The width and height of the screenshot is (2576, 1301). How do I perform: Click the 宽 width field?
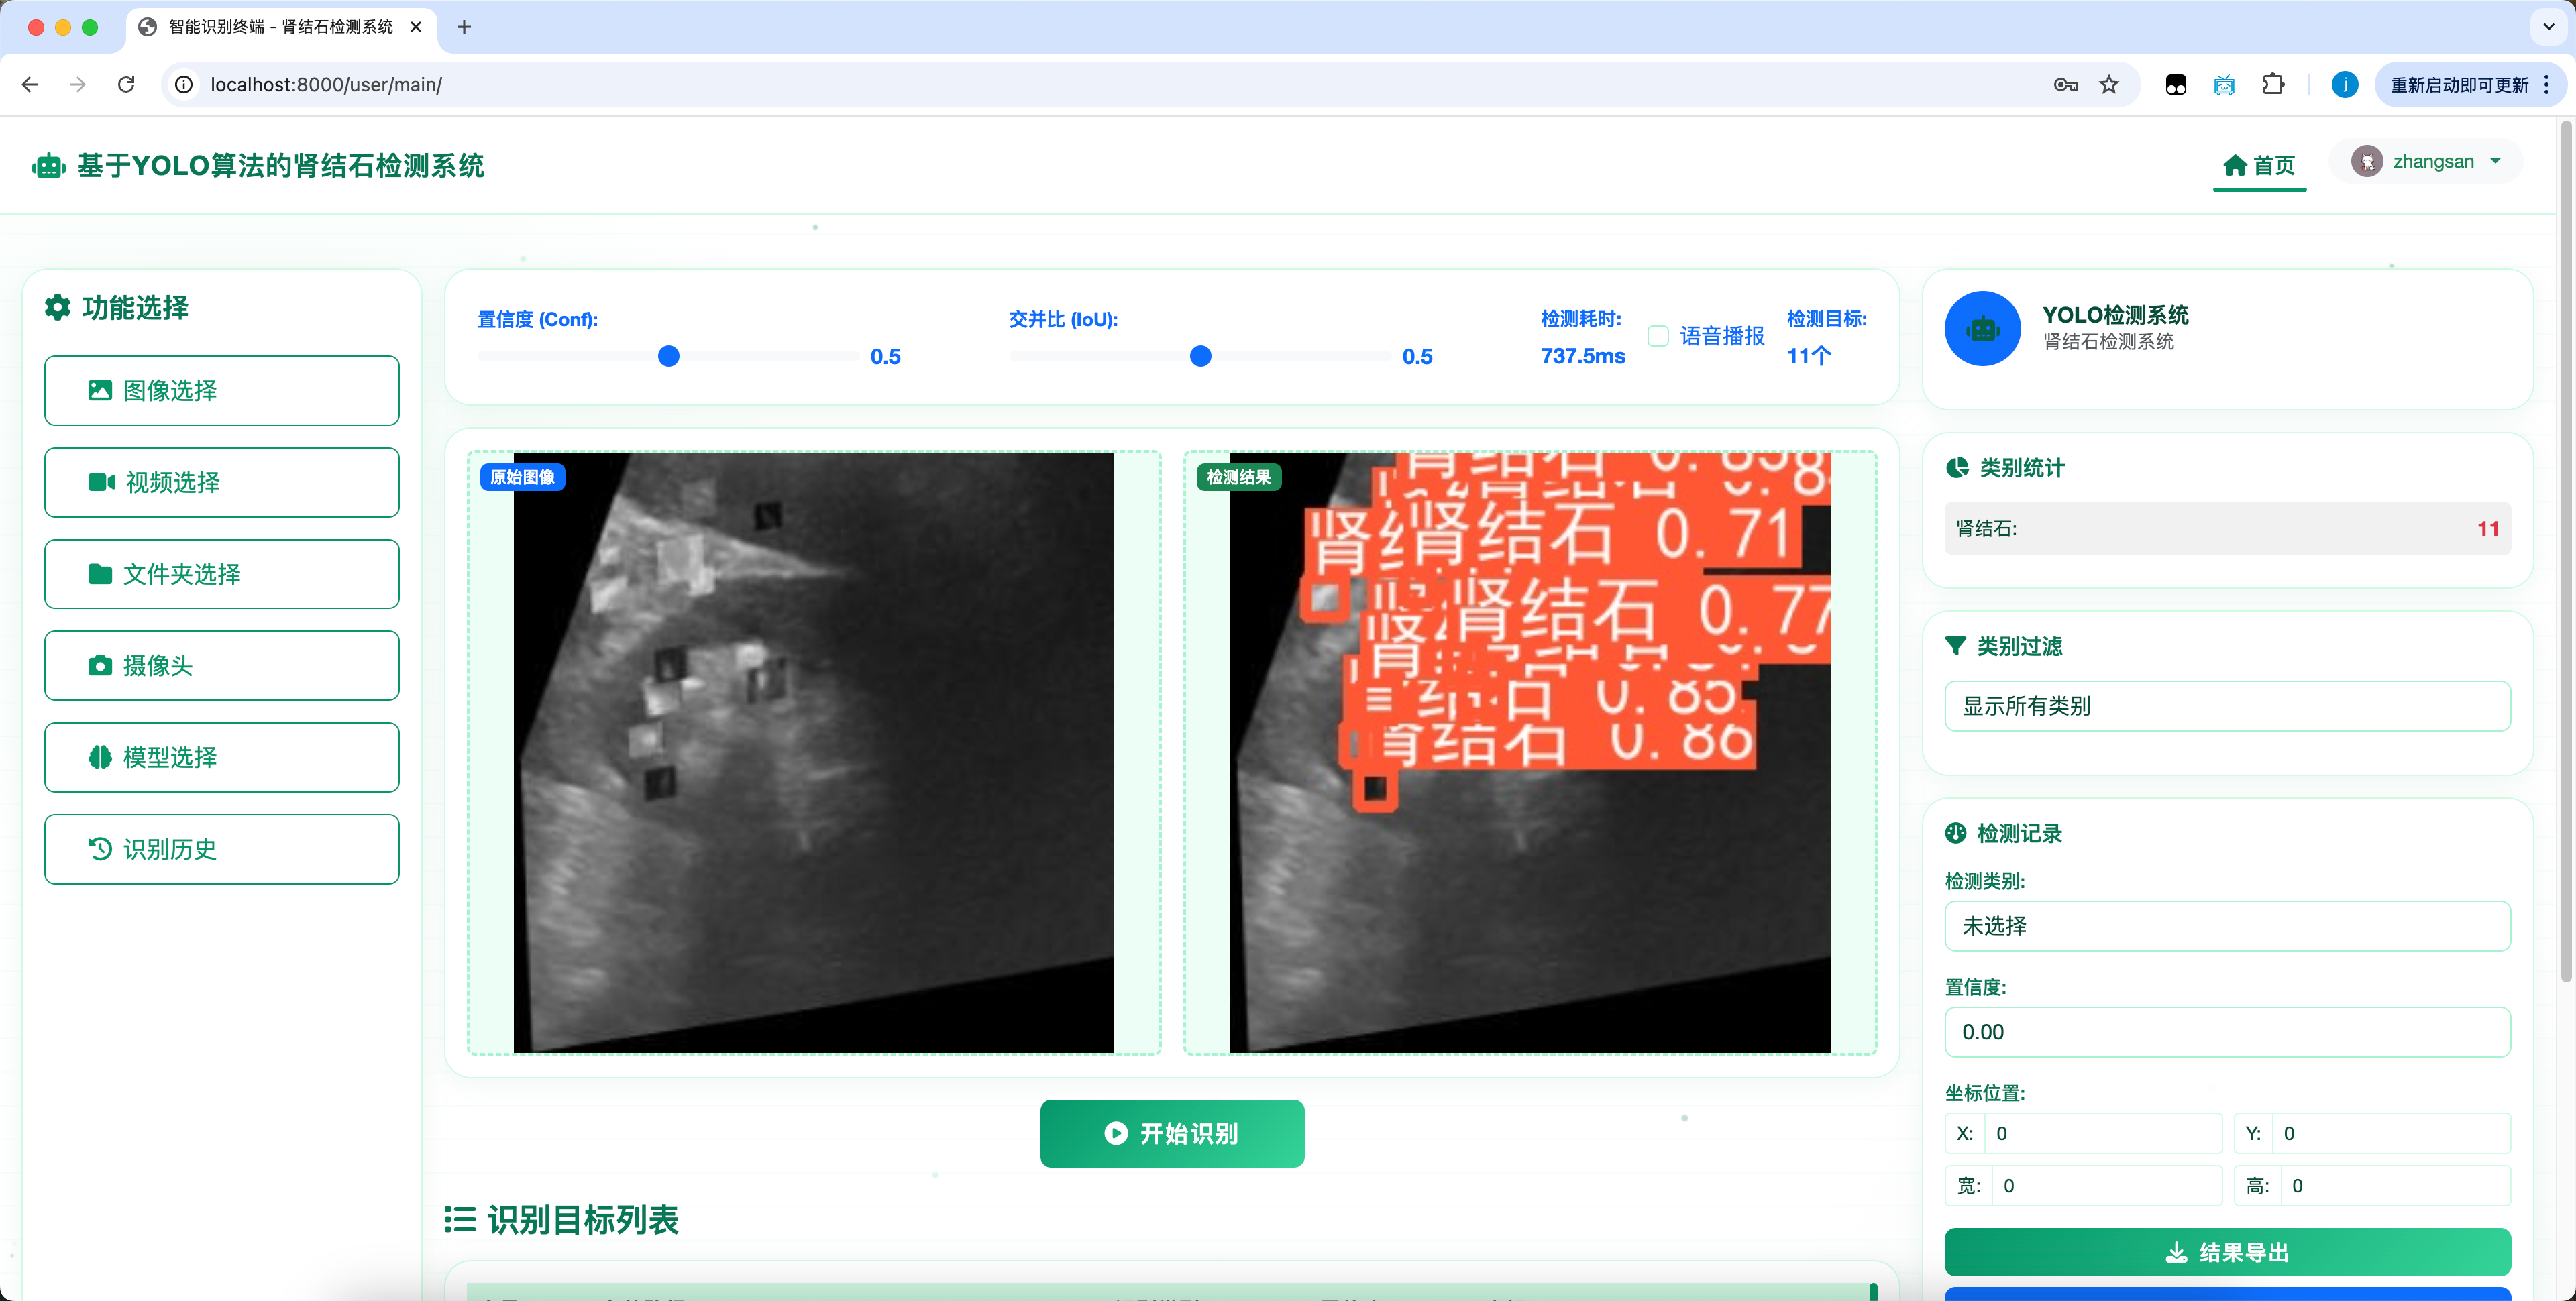click(2106, 1185)
